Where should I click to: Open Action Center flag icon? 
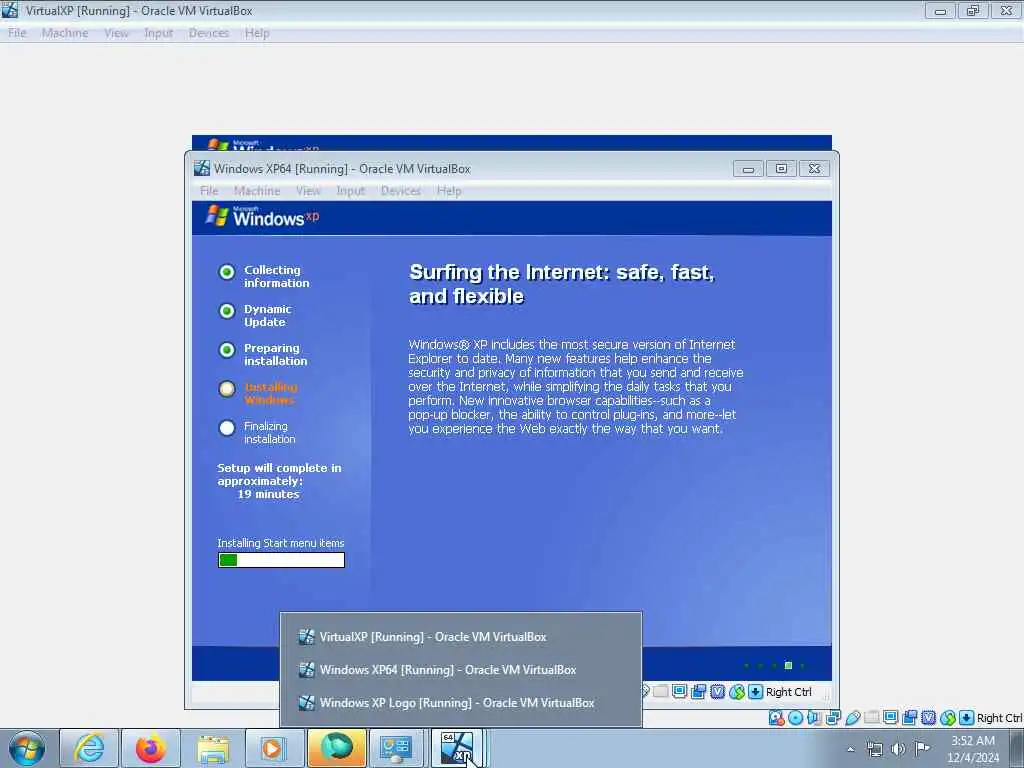pyautogui.click(x=922, y=748)
